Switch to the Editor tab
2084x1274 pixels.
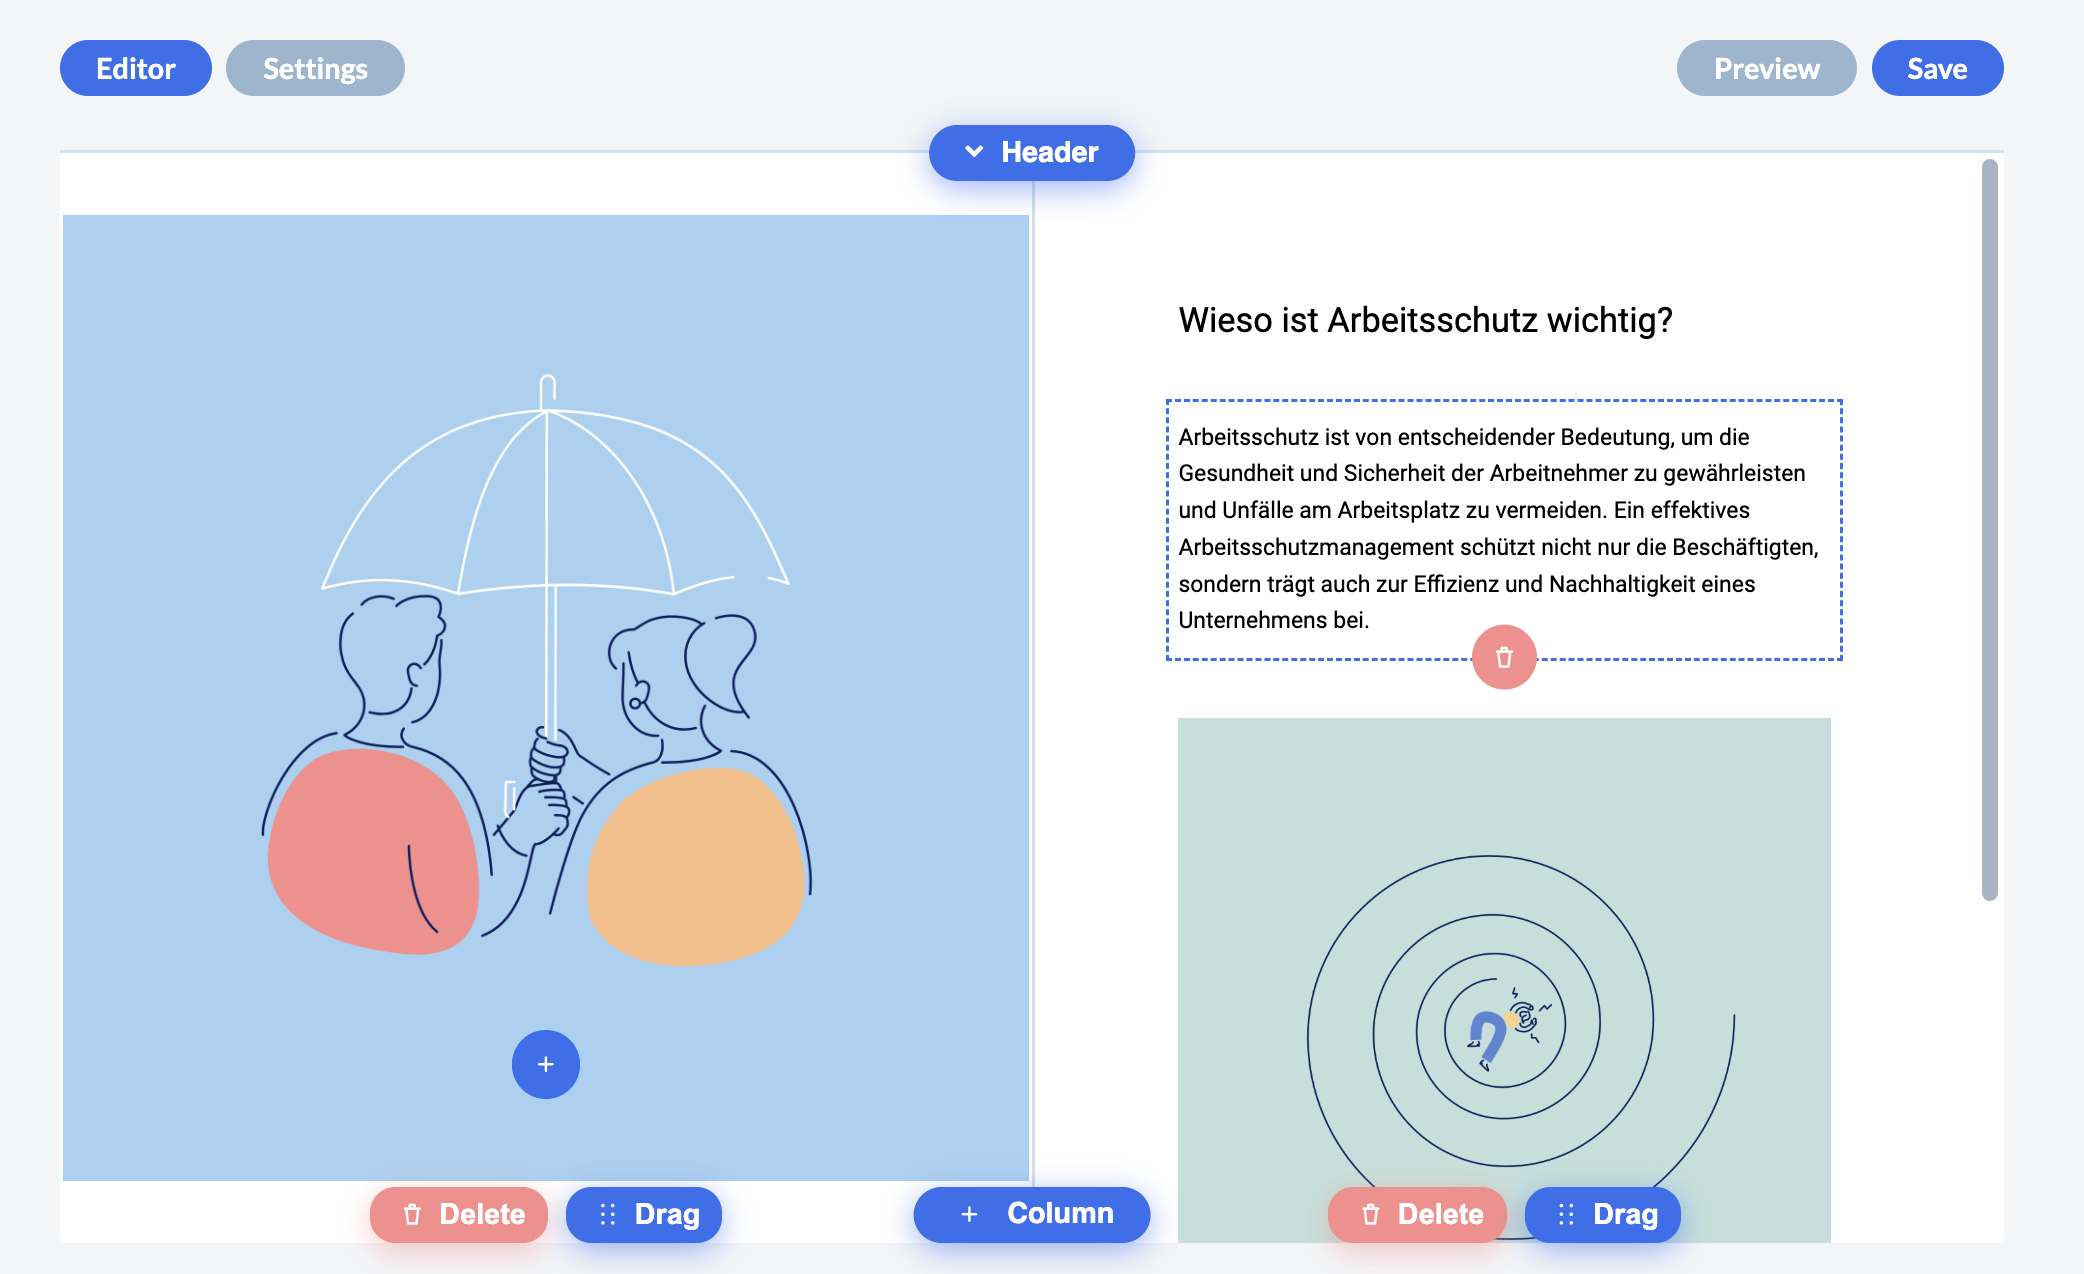[136, 68]
